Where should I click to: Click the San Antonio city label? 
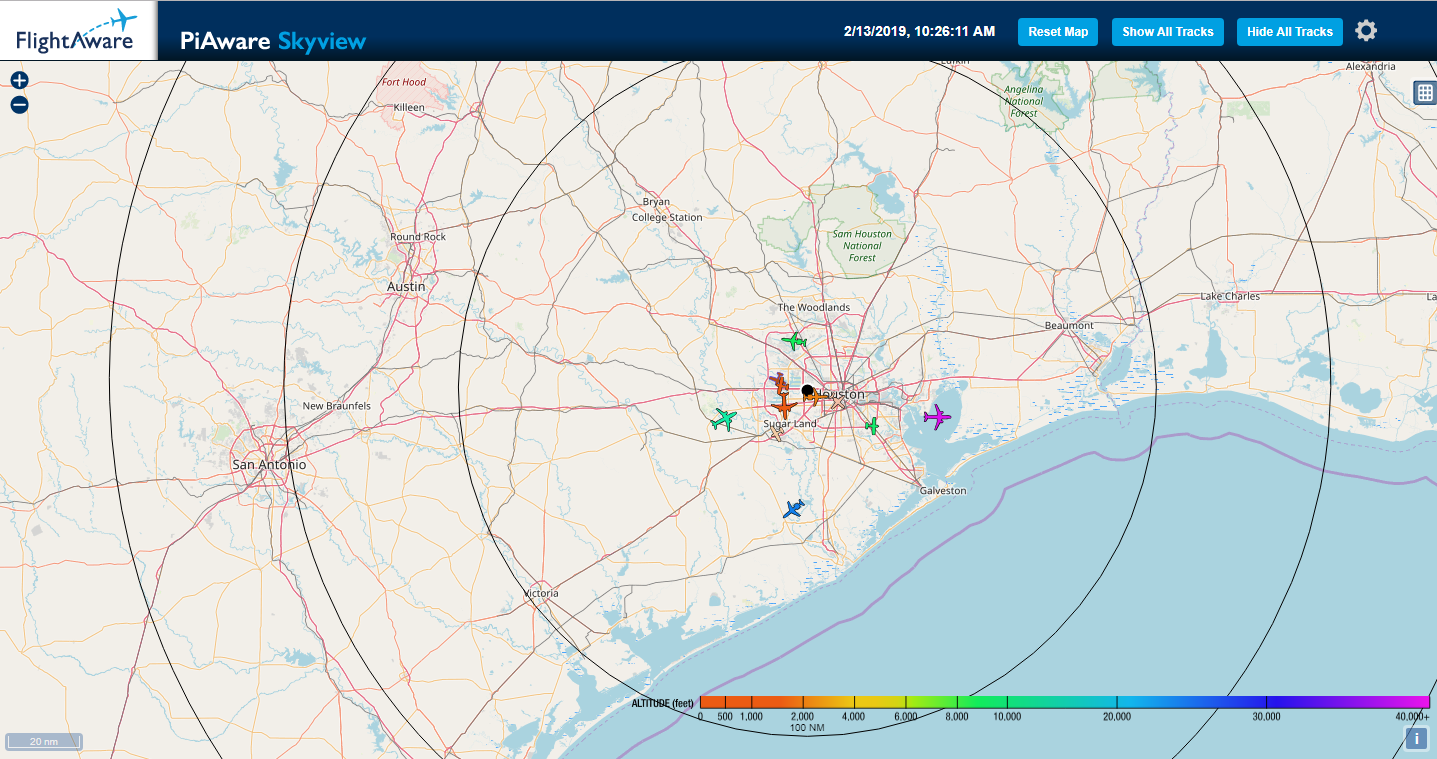[269, 465]
